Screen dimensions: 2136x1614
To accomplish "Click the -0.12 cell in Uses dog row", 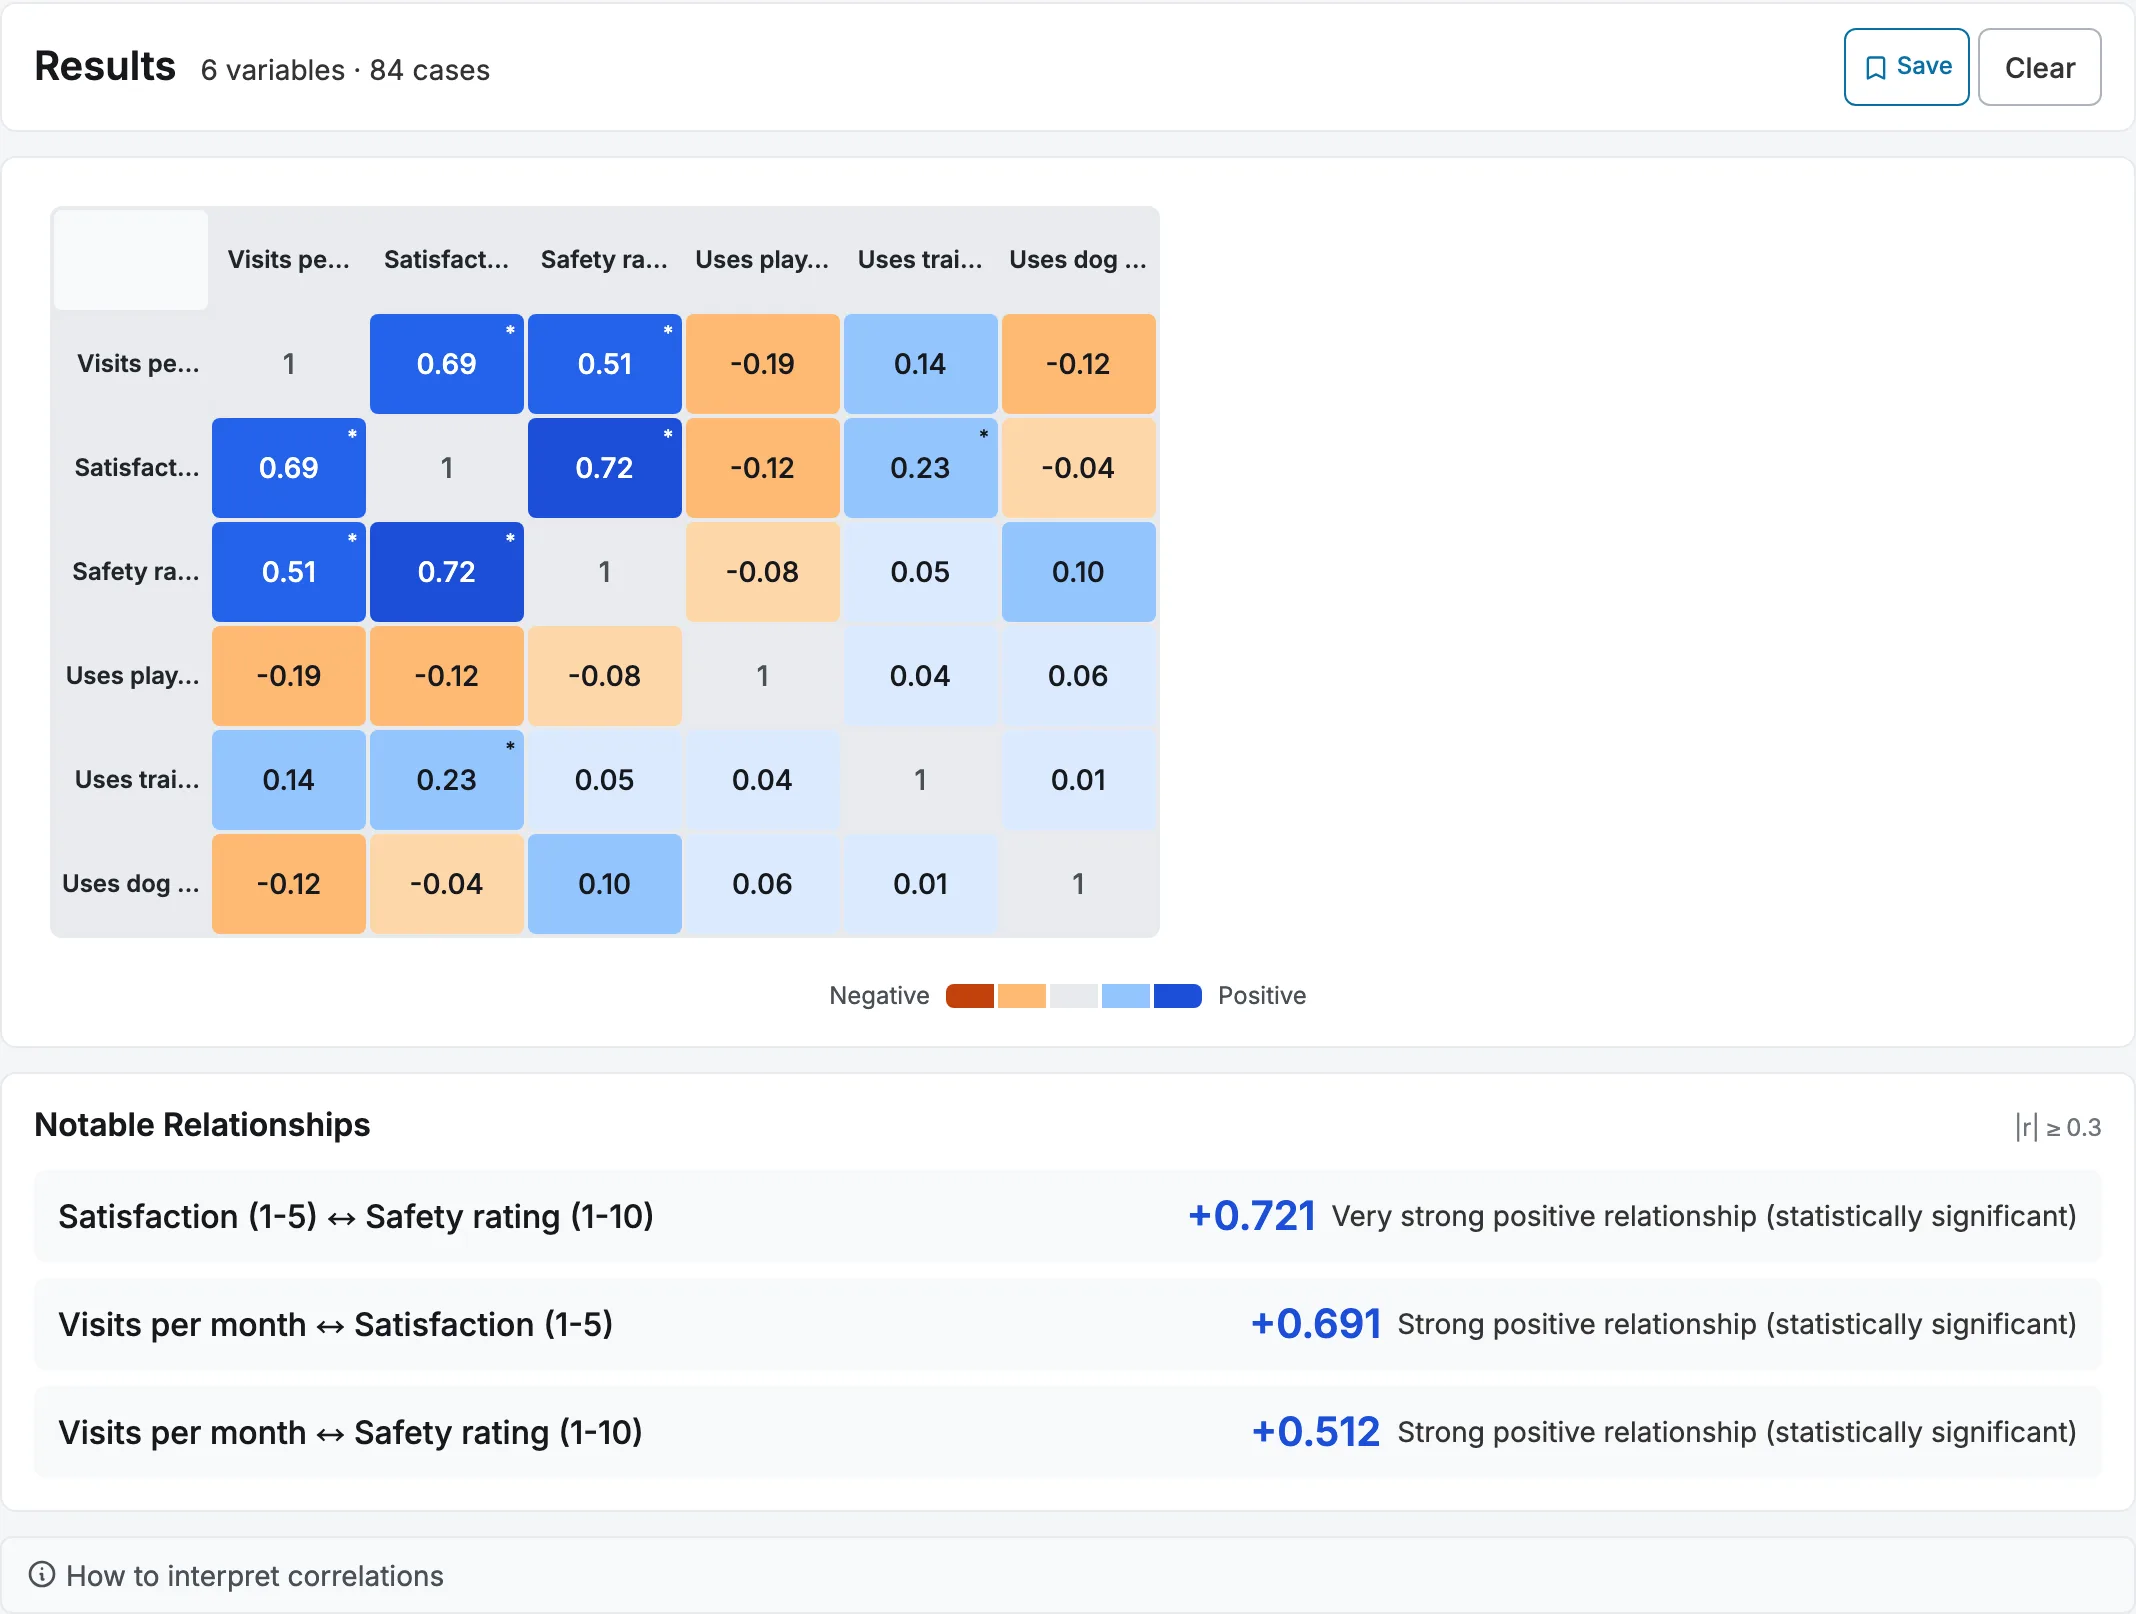I will click(289, 884).
